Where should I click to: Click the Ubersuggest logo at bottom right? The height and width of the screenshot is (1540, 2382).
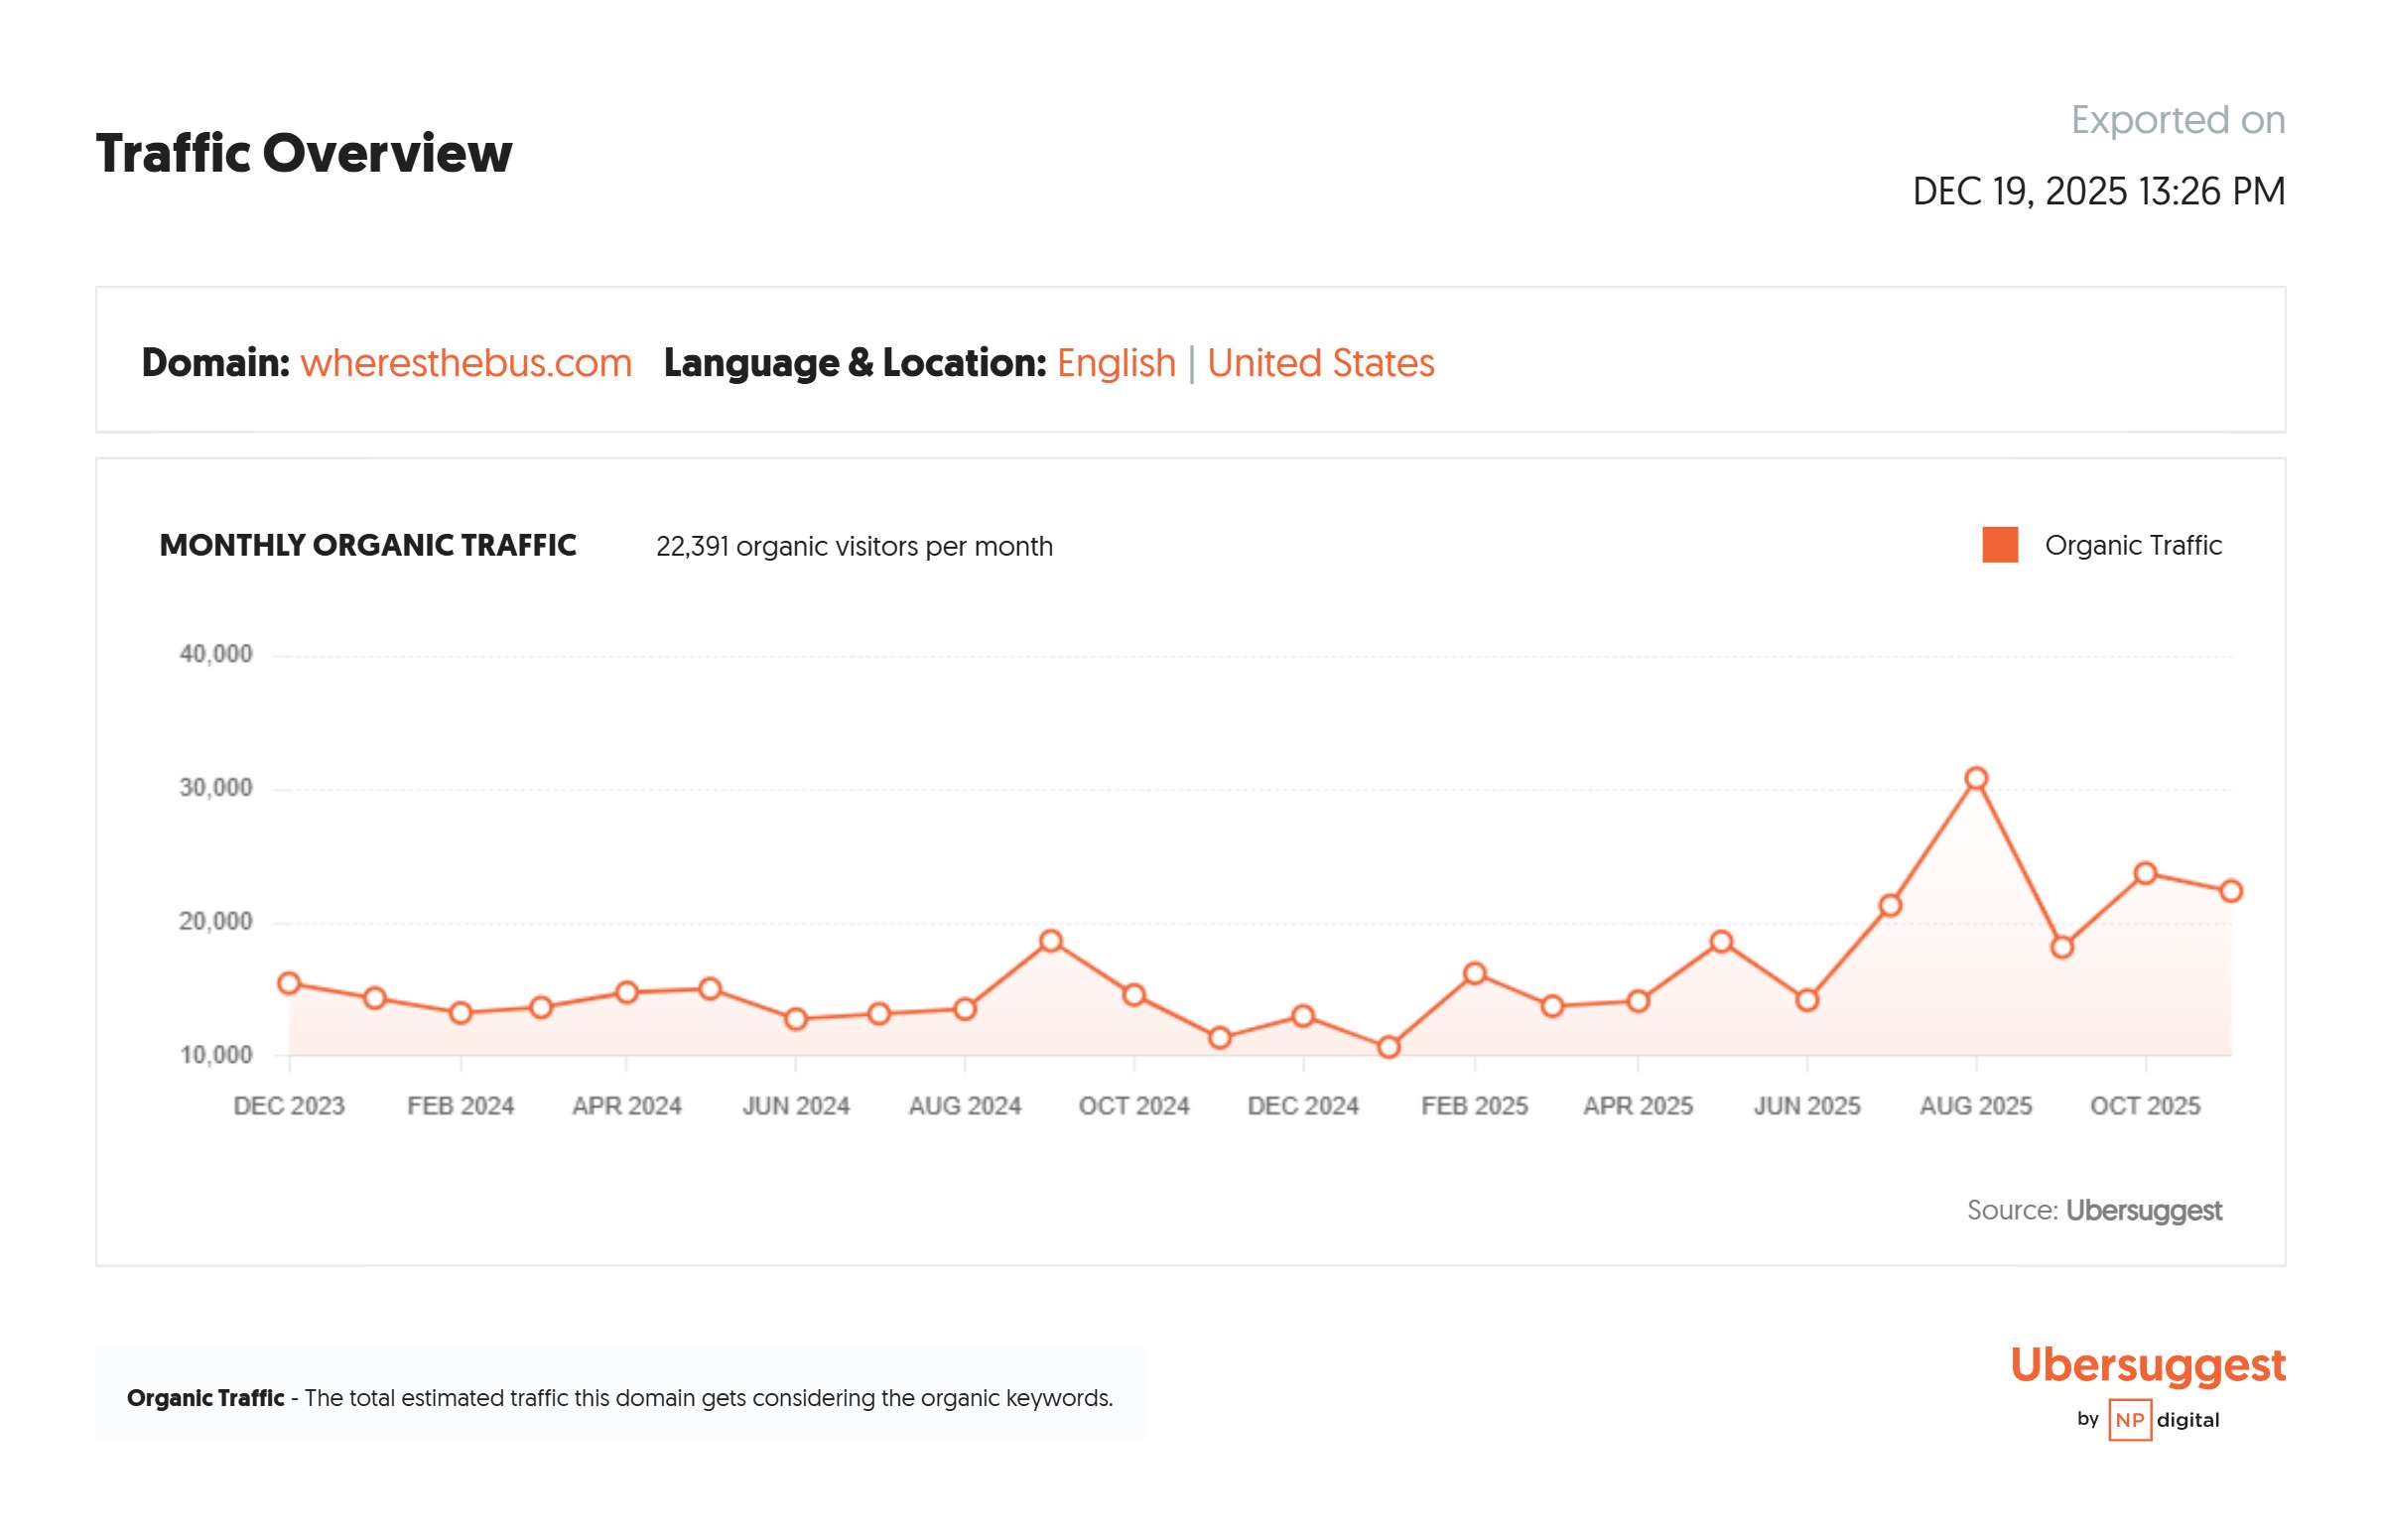pyautogui.click(x=2146, y=1365)
